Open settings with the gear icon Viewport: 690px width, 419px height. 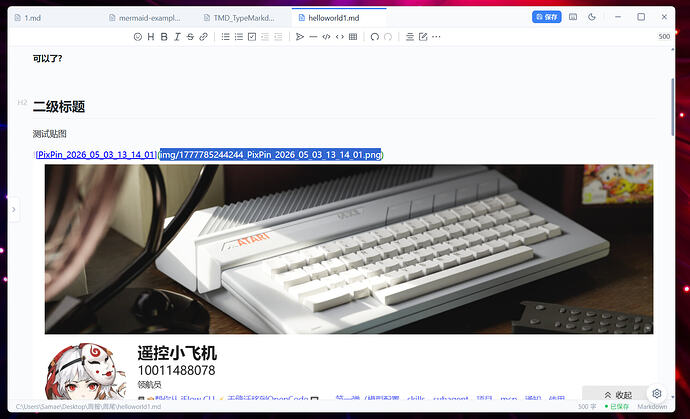pos(657,393)
